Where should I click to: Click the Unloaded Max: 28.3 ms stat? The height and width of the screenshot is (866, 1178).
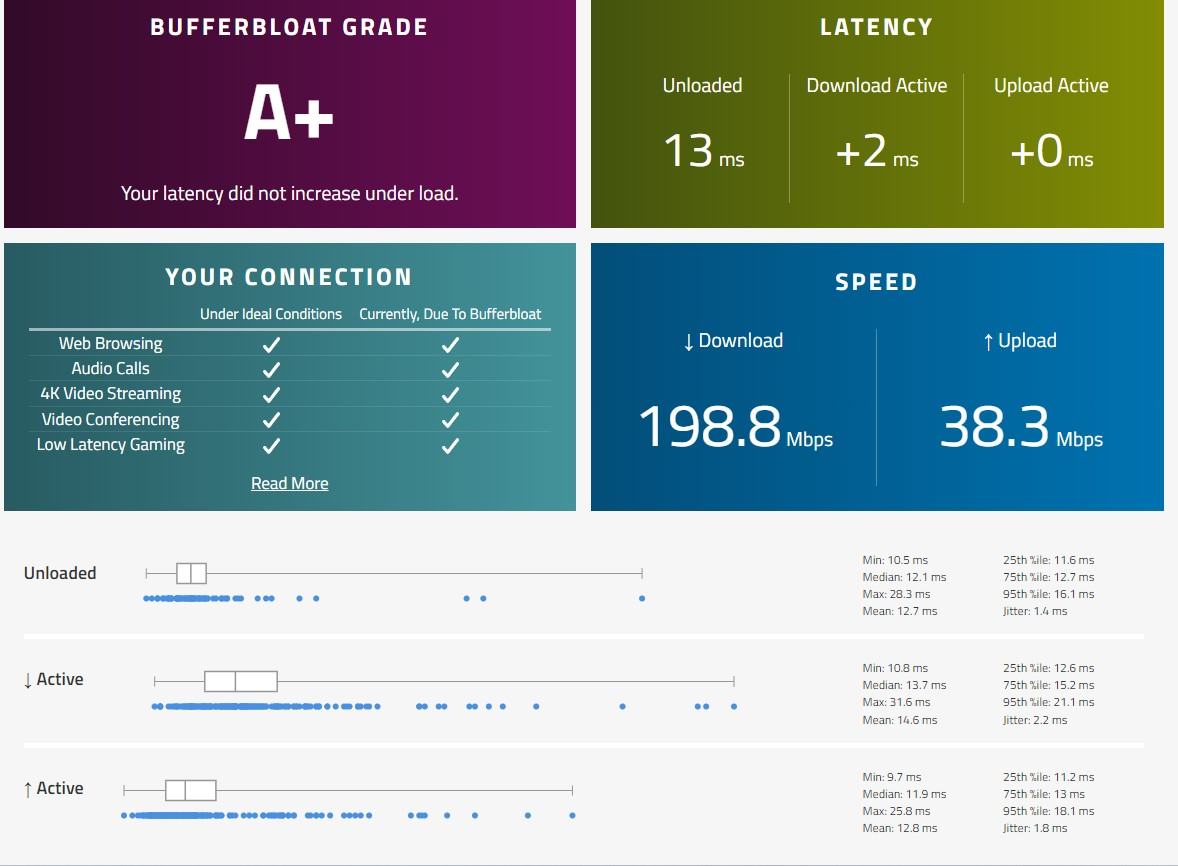(x=896, y=594)
